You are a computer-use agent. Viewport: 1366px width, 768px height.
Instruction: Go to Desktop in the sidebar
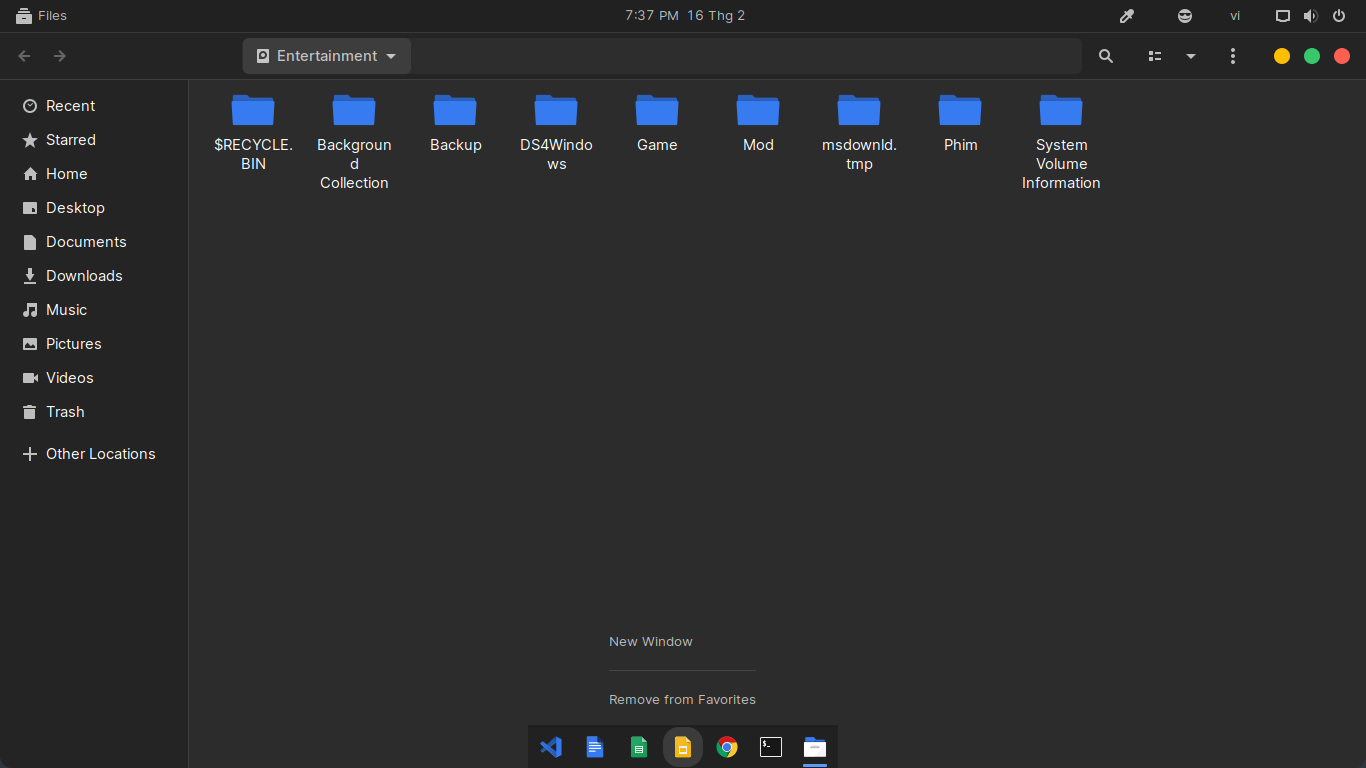pyautogui.click(x=94, y=208)
